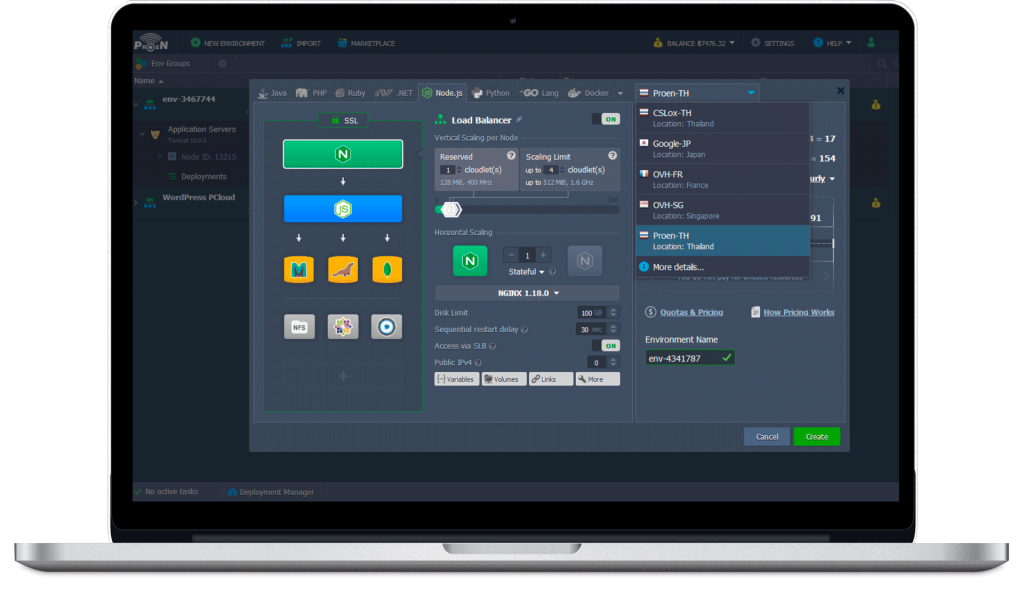
Task: Click New Environment in the top bar
Action: (227, 43)
